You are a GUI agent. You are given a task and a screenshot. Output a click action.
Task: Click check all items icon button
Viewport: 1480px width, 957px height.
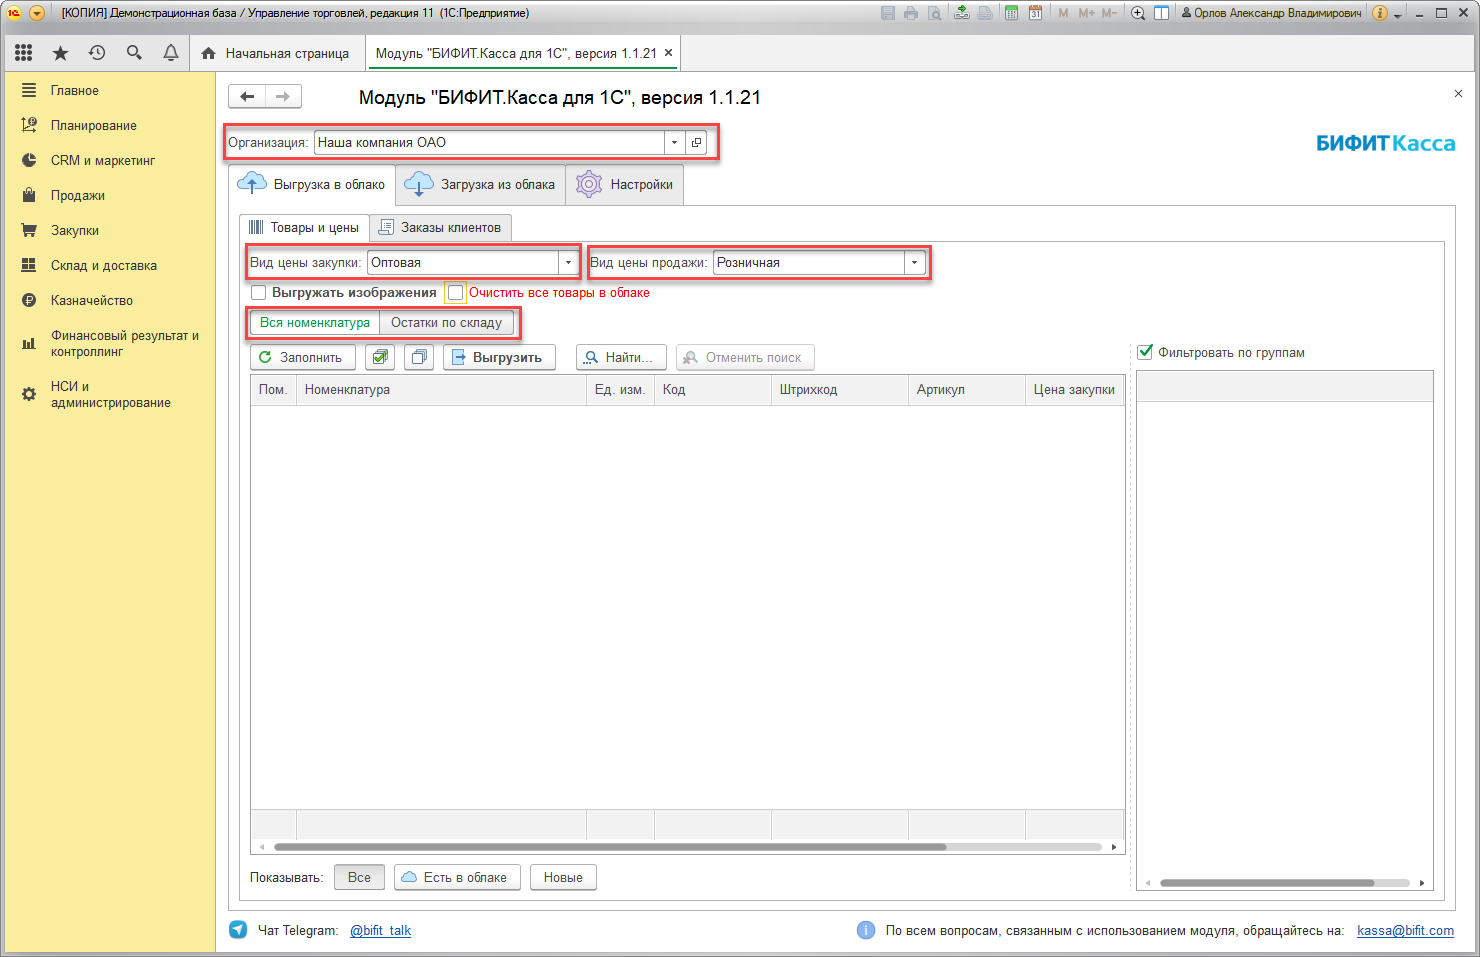click(x=380, y=357)
